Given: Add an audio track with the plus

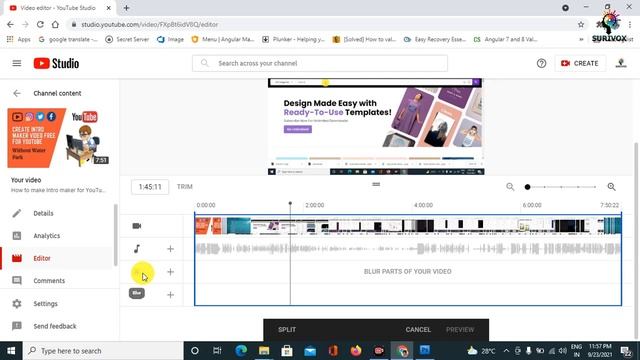Looking at the screenshot, I should 170,249.
